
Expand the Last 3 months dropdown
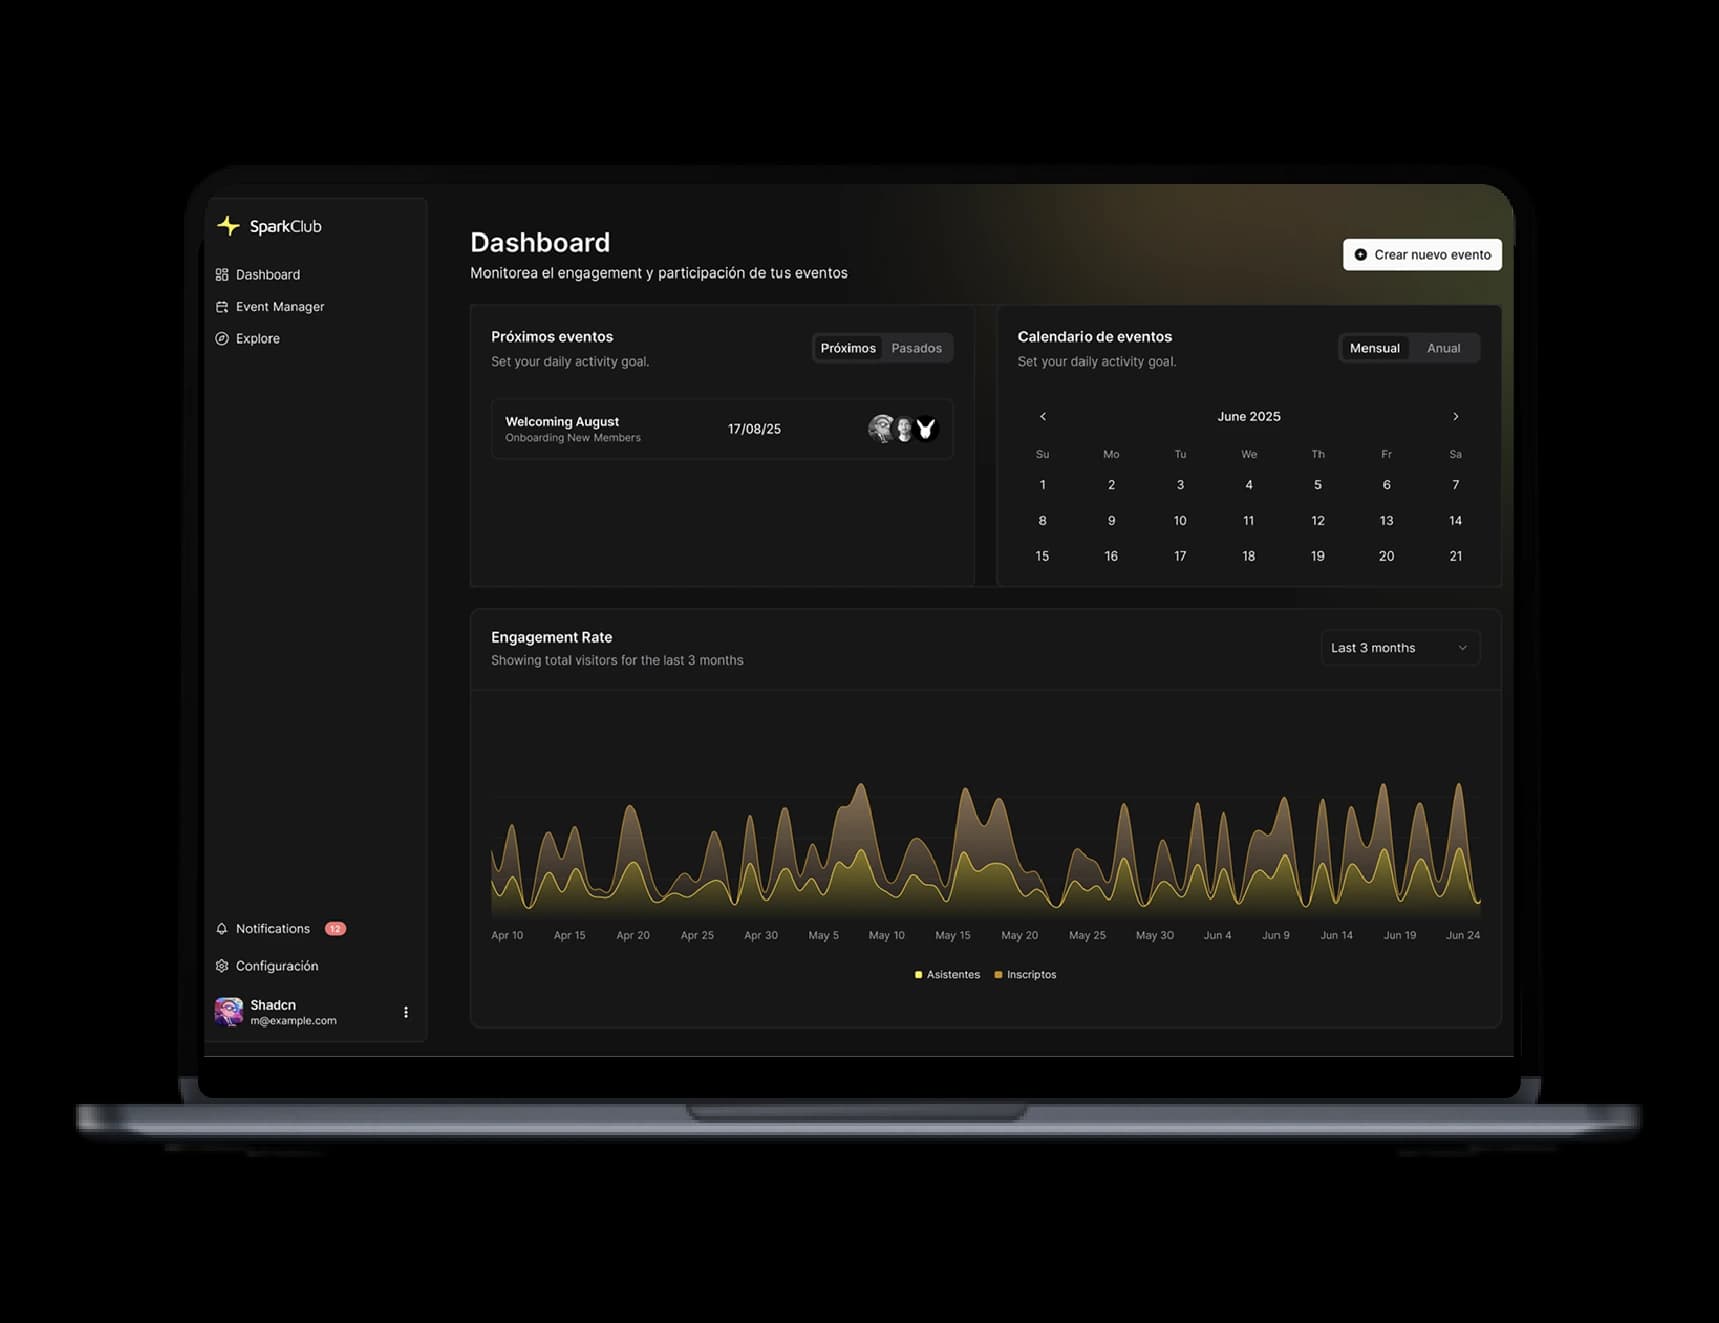pyautogui.click(x=1399, y=648)
